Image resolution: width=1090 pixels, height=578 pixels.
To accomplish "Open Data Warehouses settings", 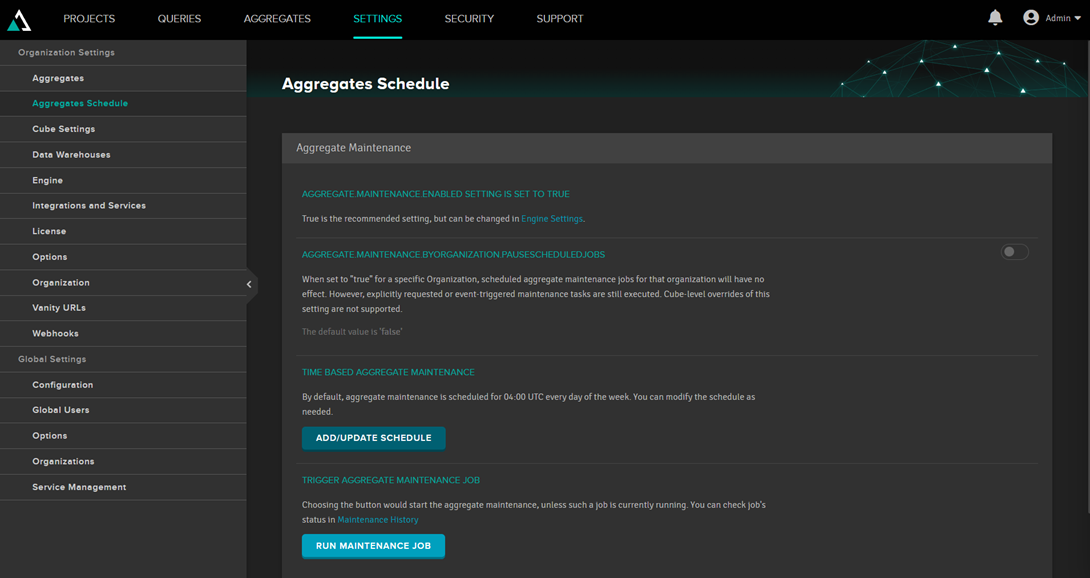I will pyautogui.click(x=71, y=155).
